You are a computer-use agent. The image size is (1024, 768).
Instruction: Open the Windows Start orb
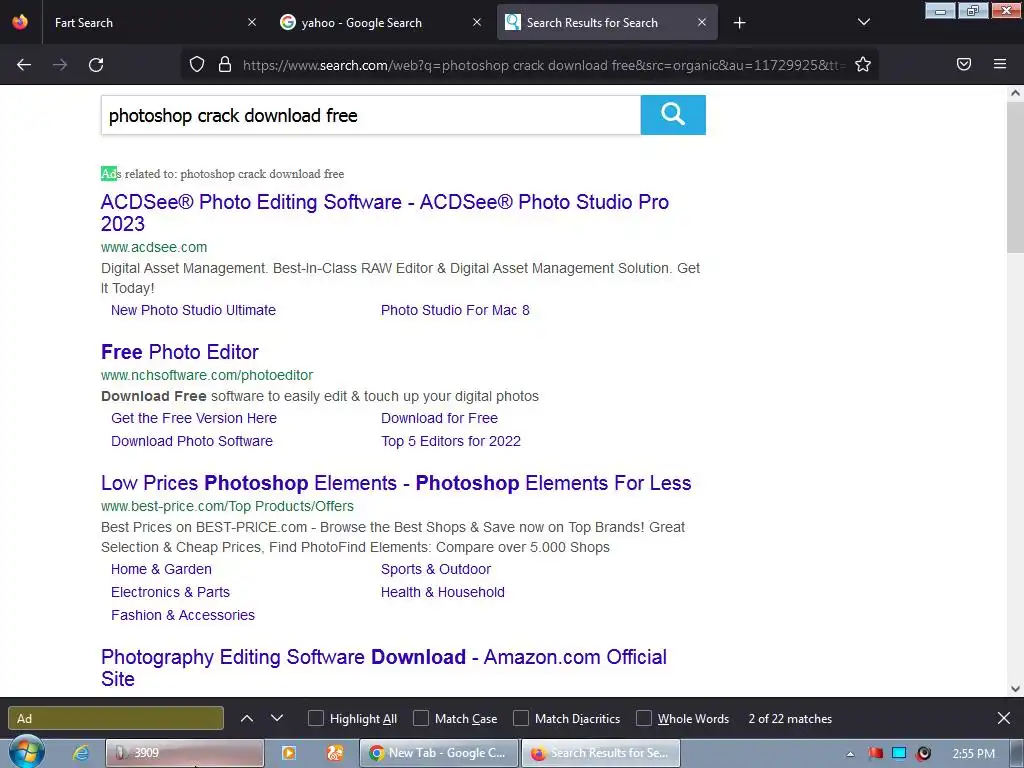click(x=26, y=752)
